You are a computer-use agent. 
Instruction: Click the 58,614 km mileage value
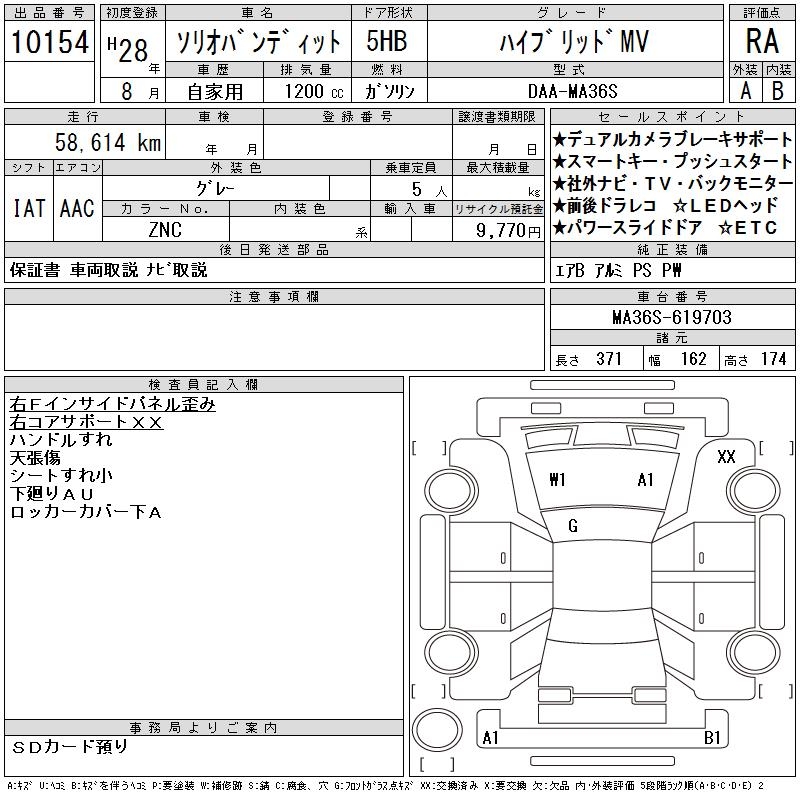point(108,143)
